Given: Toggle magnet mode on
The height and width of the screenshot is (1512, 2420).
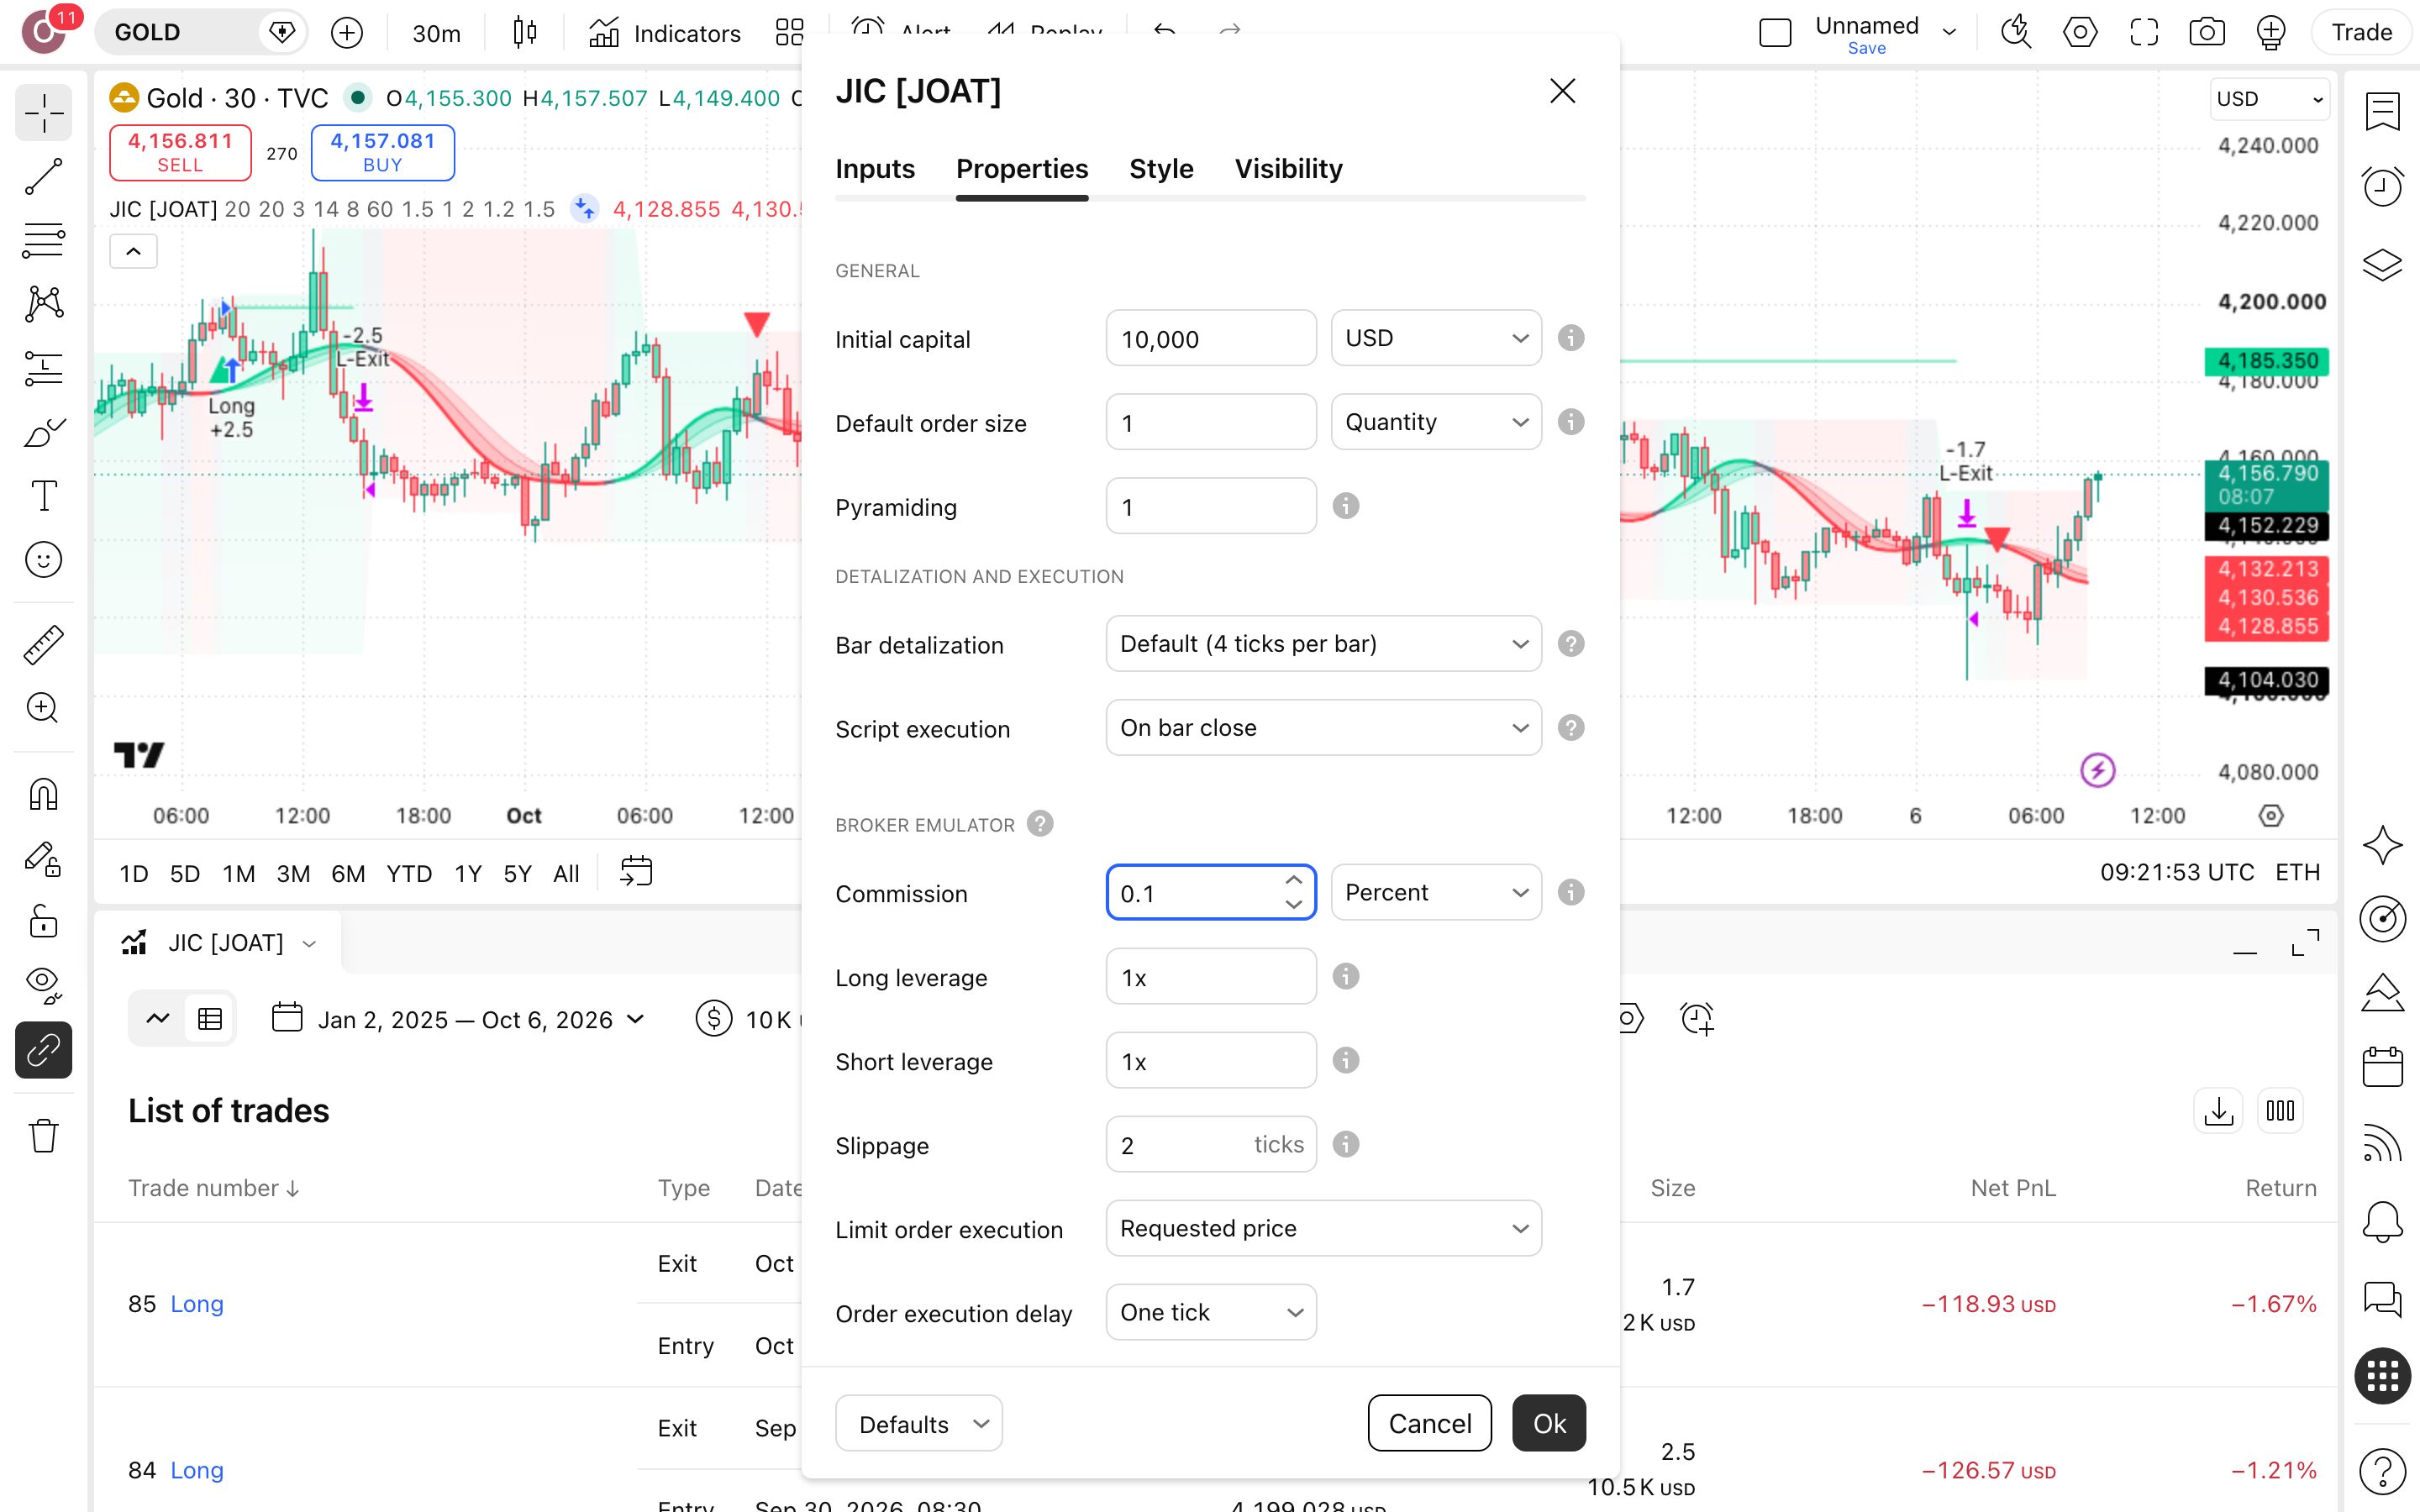Looking at the screenshot, I should 43,794.
